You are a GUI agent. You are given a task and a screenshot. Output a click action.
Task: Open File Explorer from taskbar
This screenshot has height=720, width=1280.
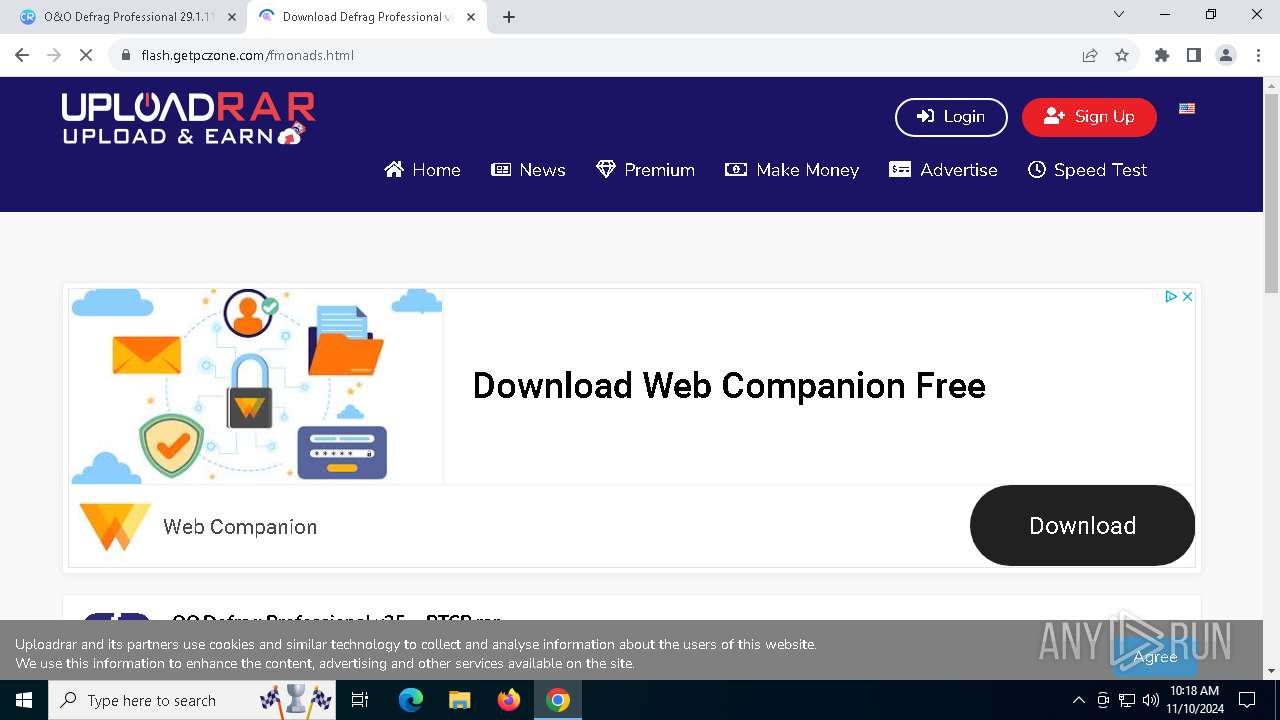pyautogui.click(x=459, y=700)
